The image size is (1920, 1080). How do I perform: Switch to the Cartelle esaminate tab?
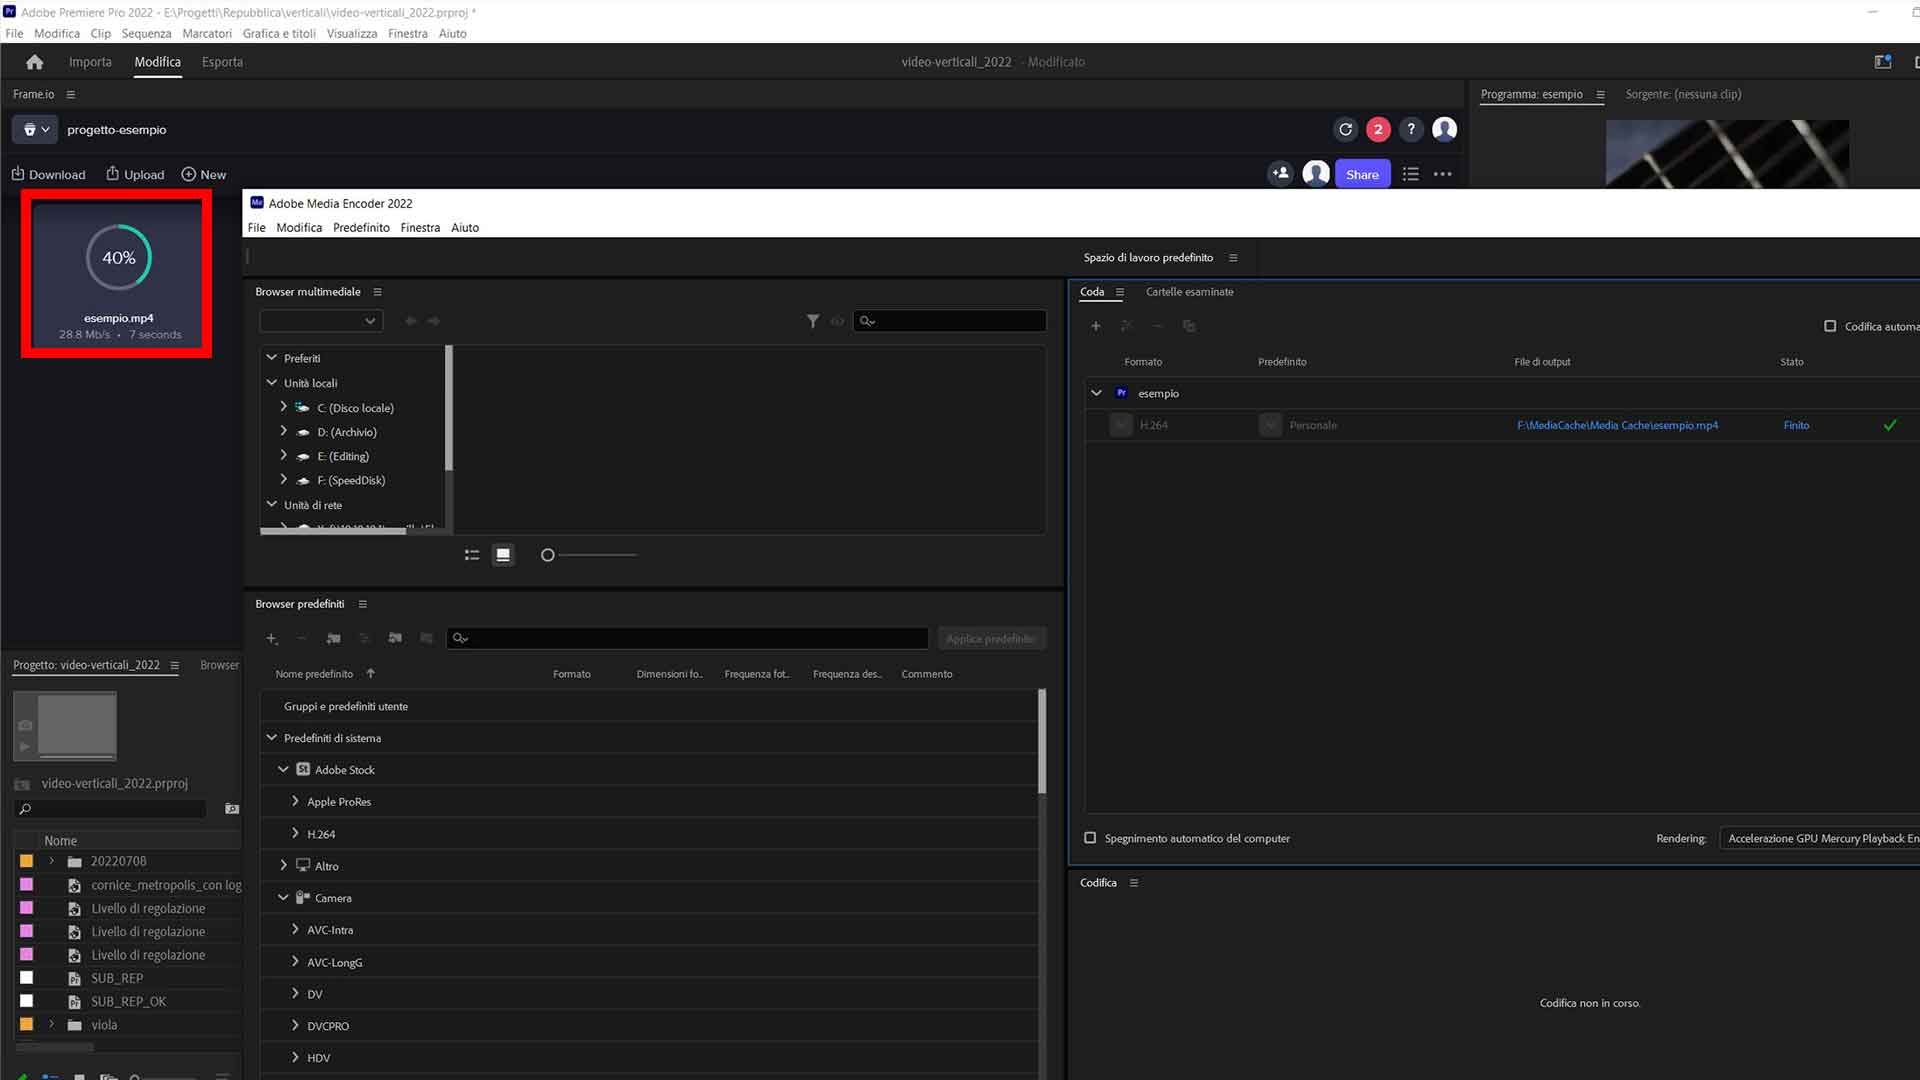pos(1189,292)
